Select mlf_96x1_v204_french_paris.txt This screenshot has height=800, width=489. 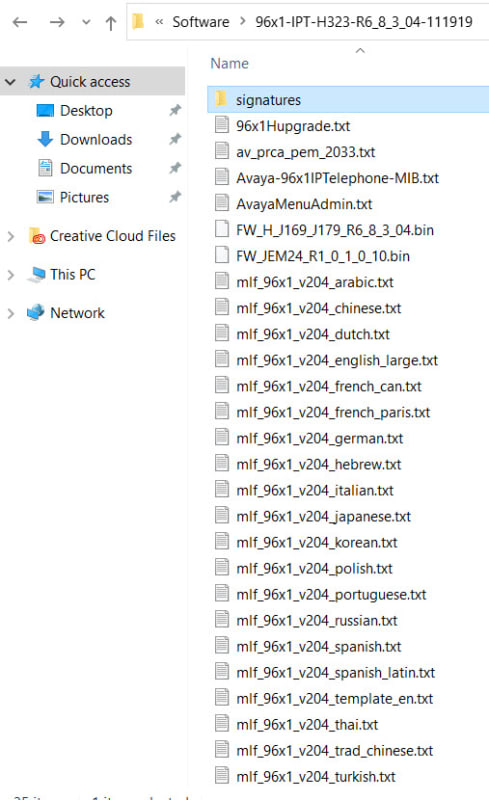[333, 412]
